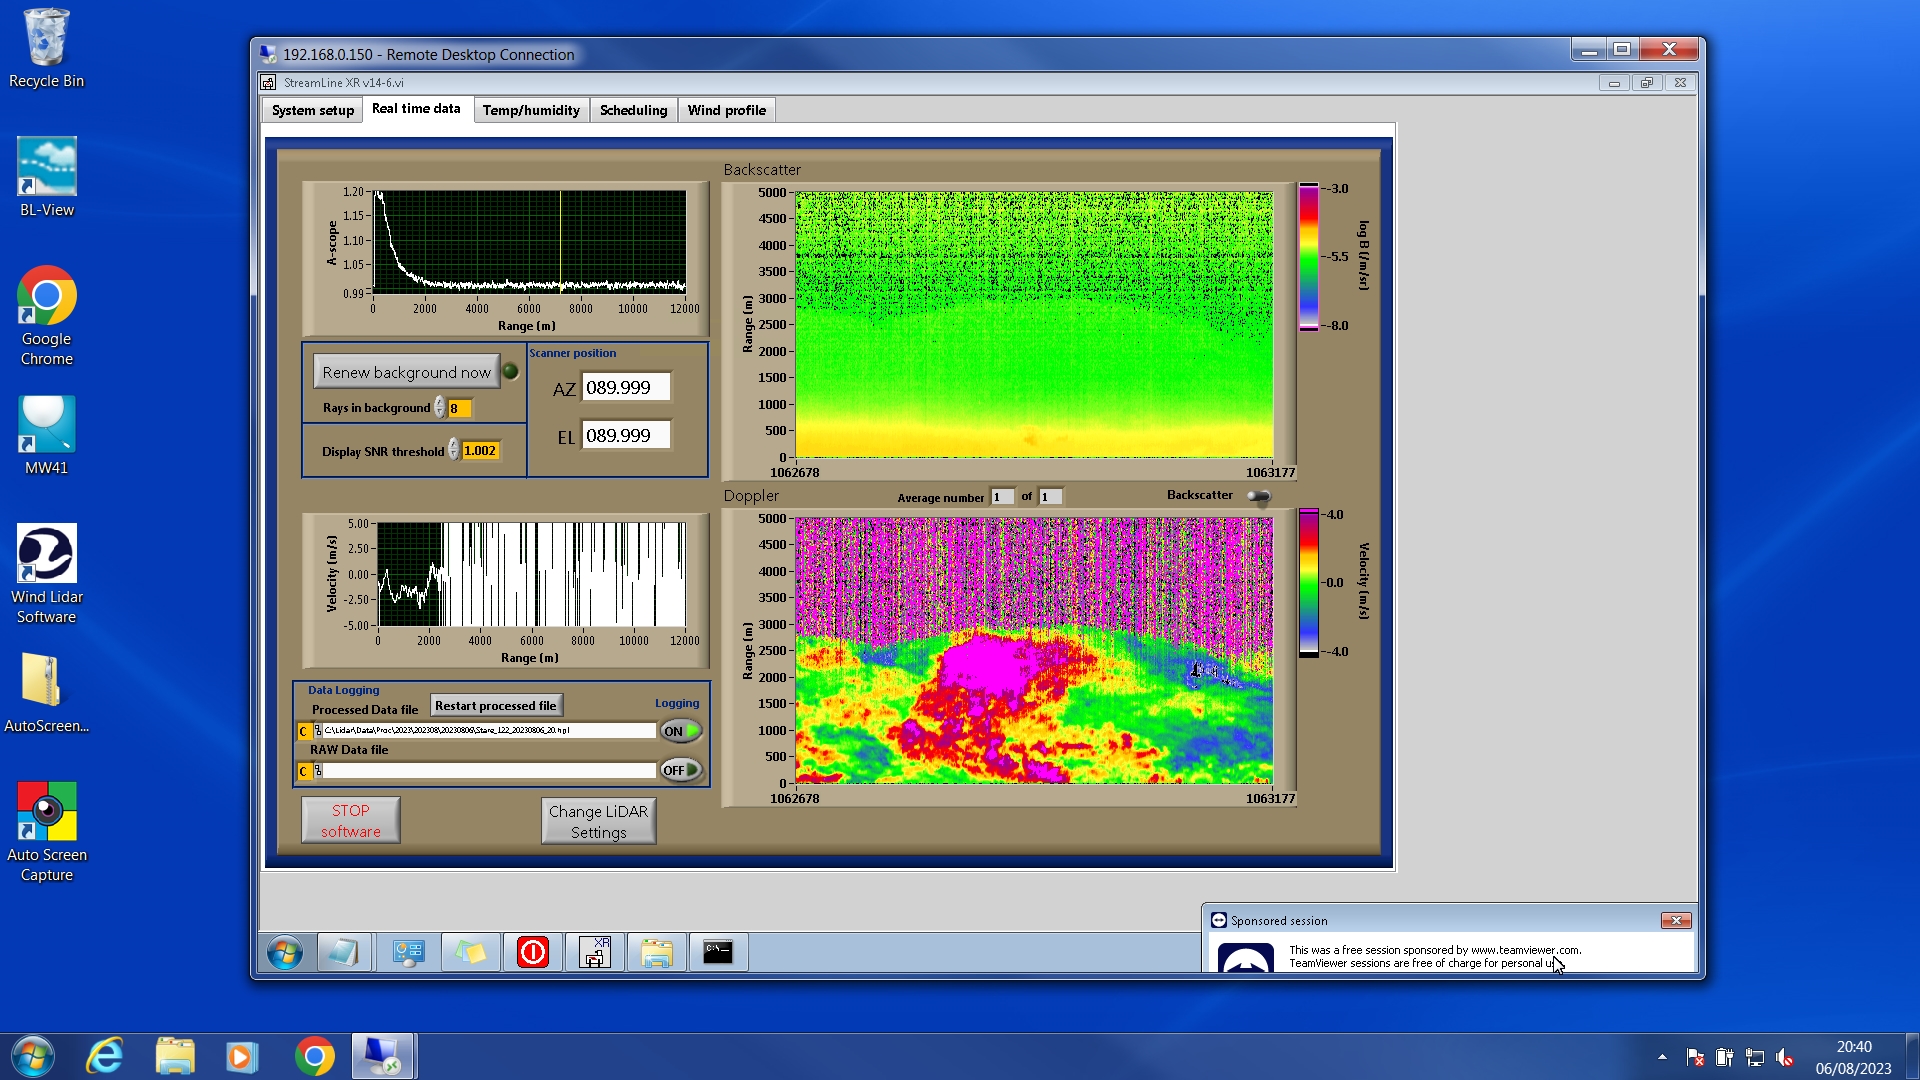This screenshot has height=1080, width=1920.
Task: Click the Display SNR threshold stepper arrows
Action: click(453, 451)
